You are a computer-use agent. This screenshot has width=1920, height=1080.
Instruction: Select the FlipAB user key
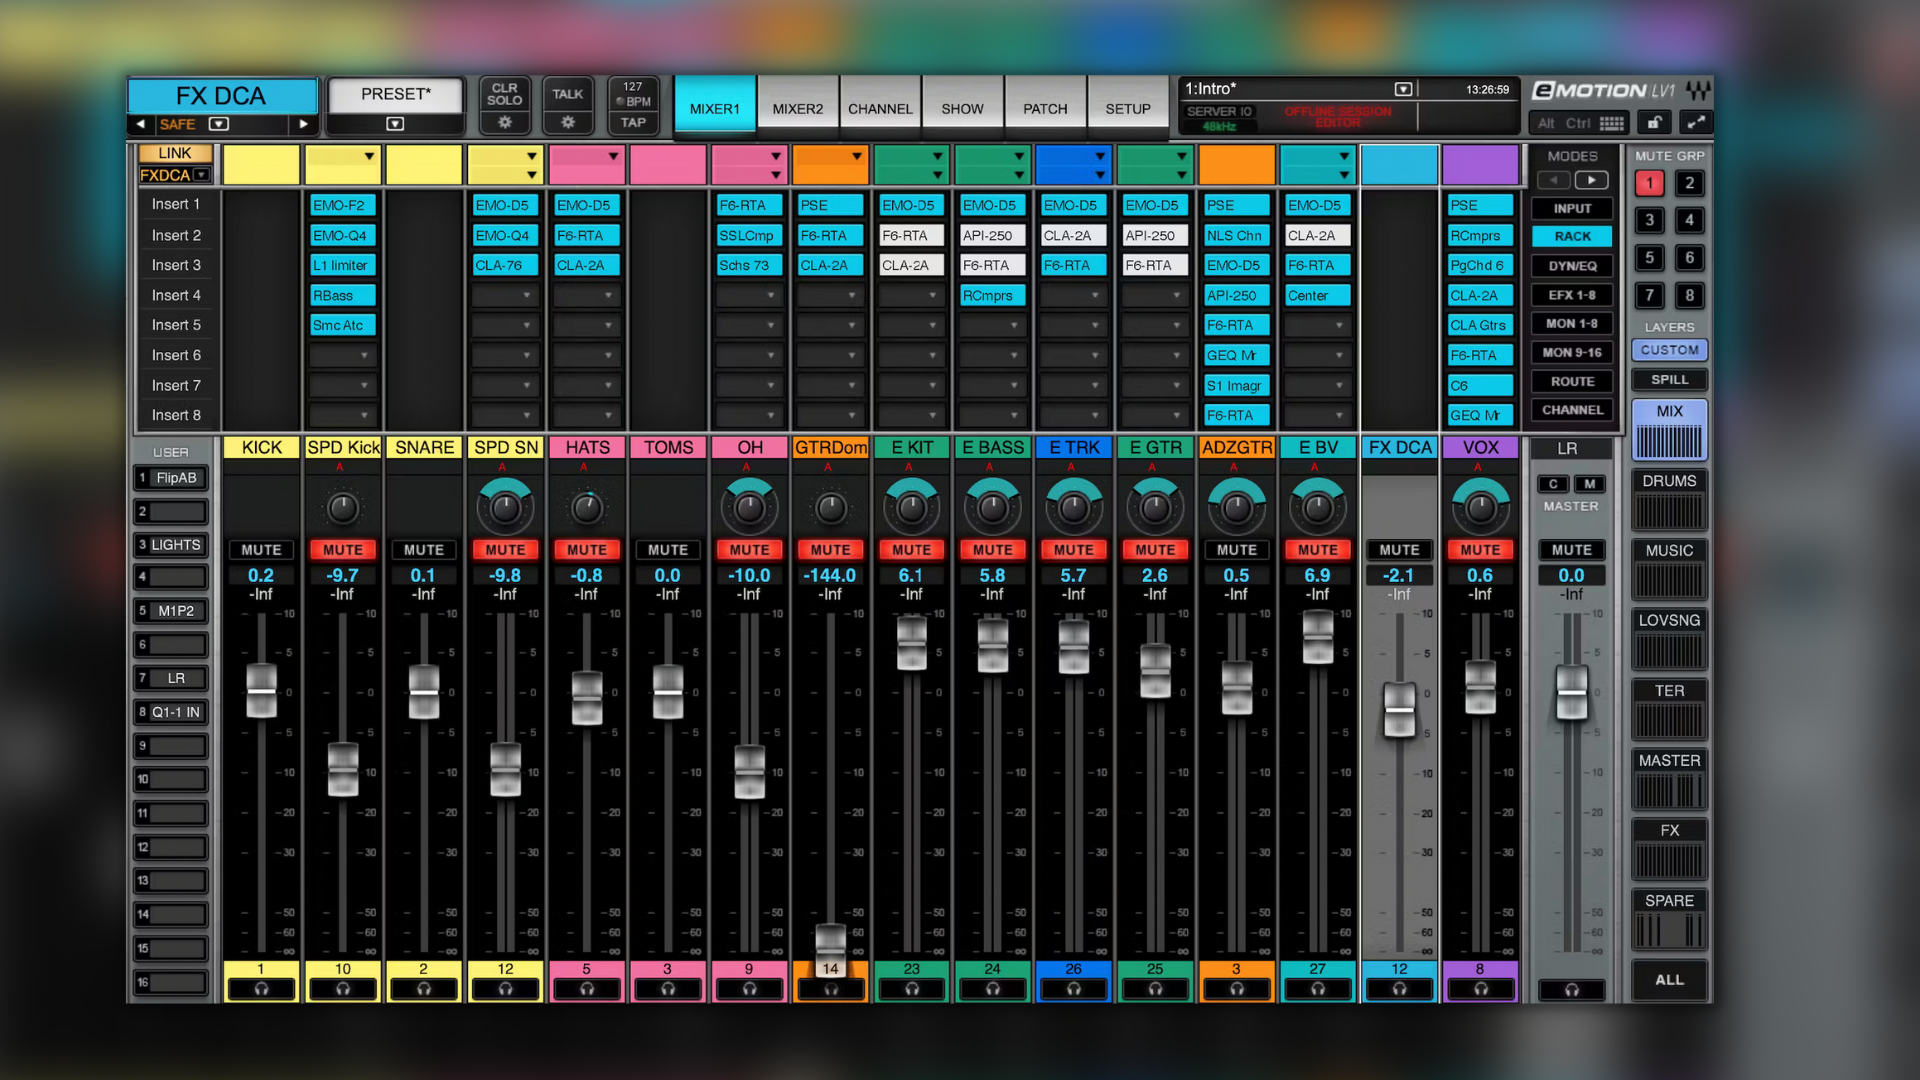pyautogui.click(x=172, y=478)
